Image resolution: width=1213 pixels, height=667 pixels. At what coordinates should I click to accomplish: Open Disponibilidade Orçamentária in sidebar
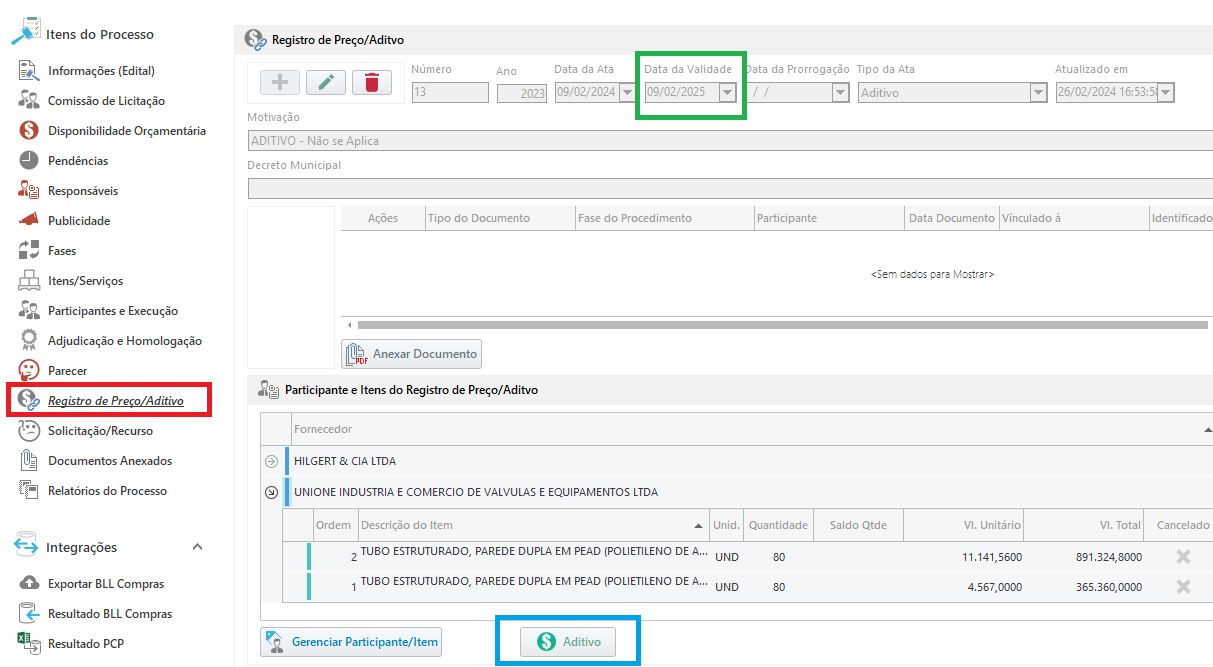tap(126, 131)
